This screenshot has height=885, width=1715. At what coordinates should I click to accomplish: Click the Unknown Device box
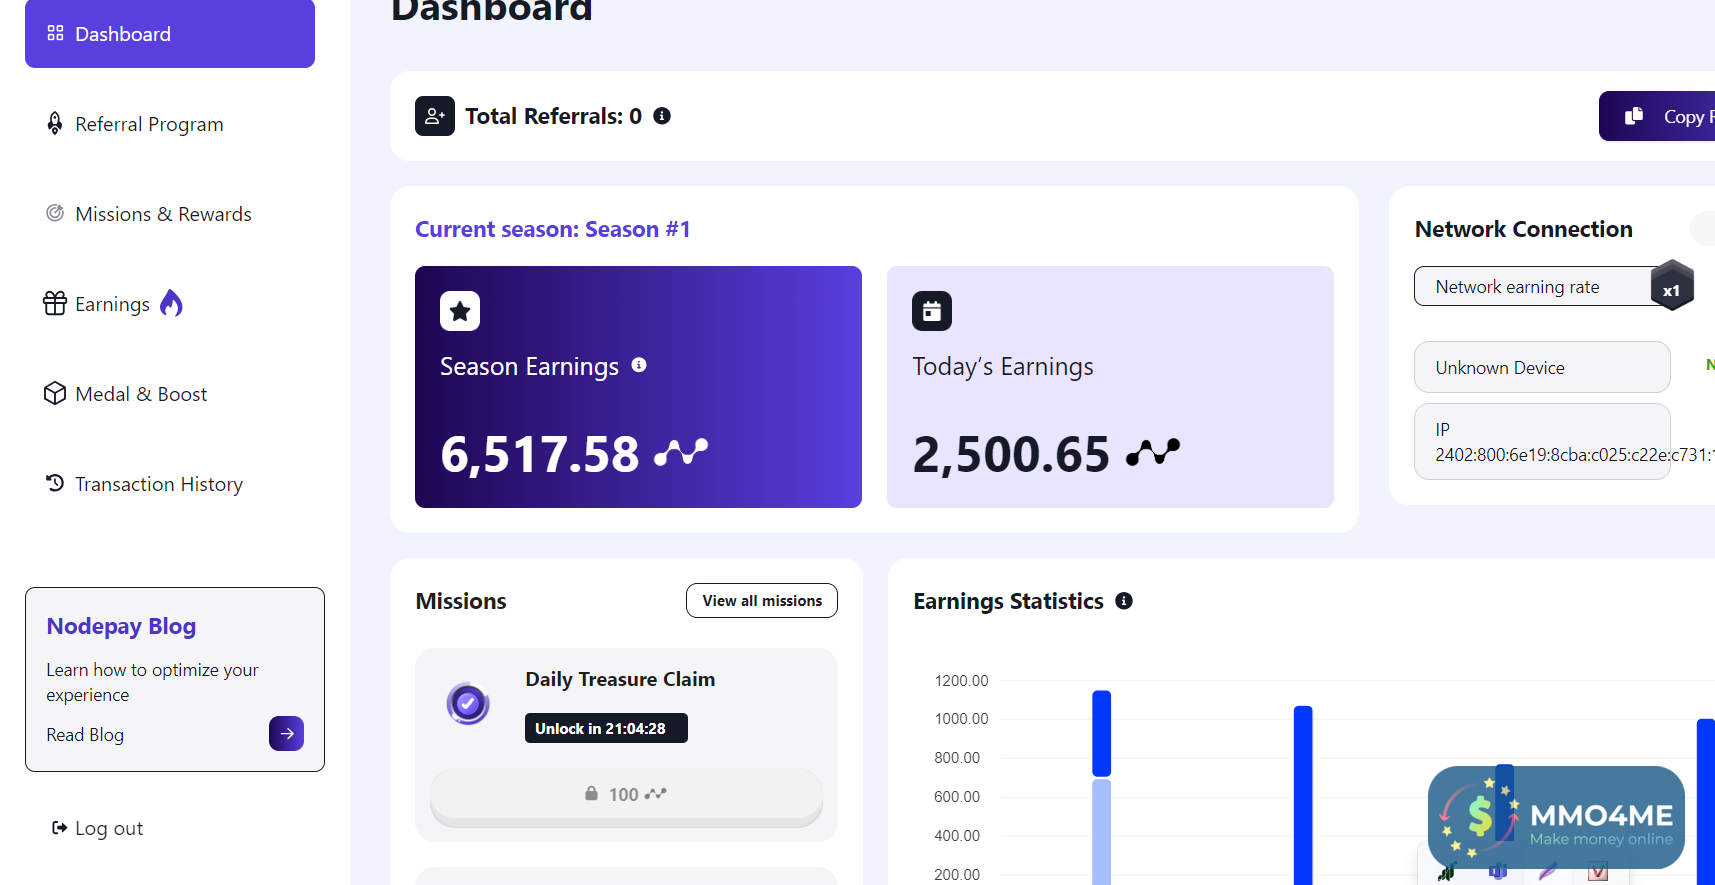pos(1542,367)
